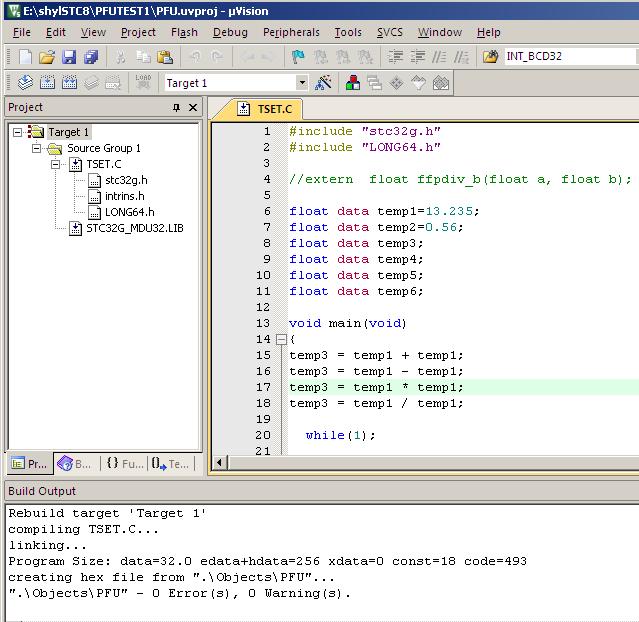
Task: Open the SVCS menu
Action: (x=390, y=32)
